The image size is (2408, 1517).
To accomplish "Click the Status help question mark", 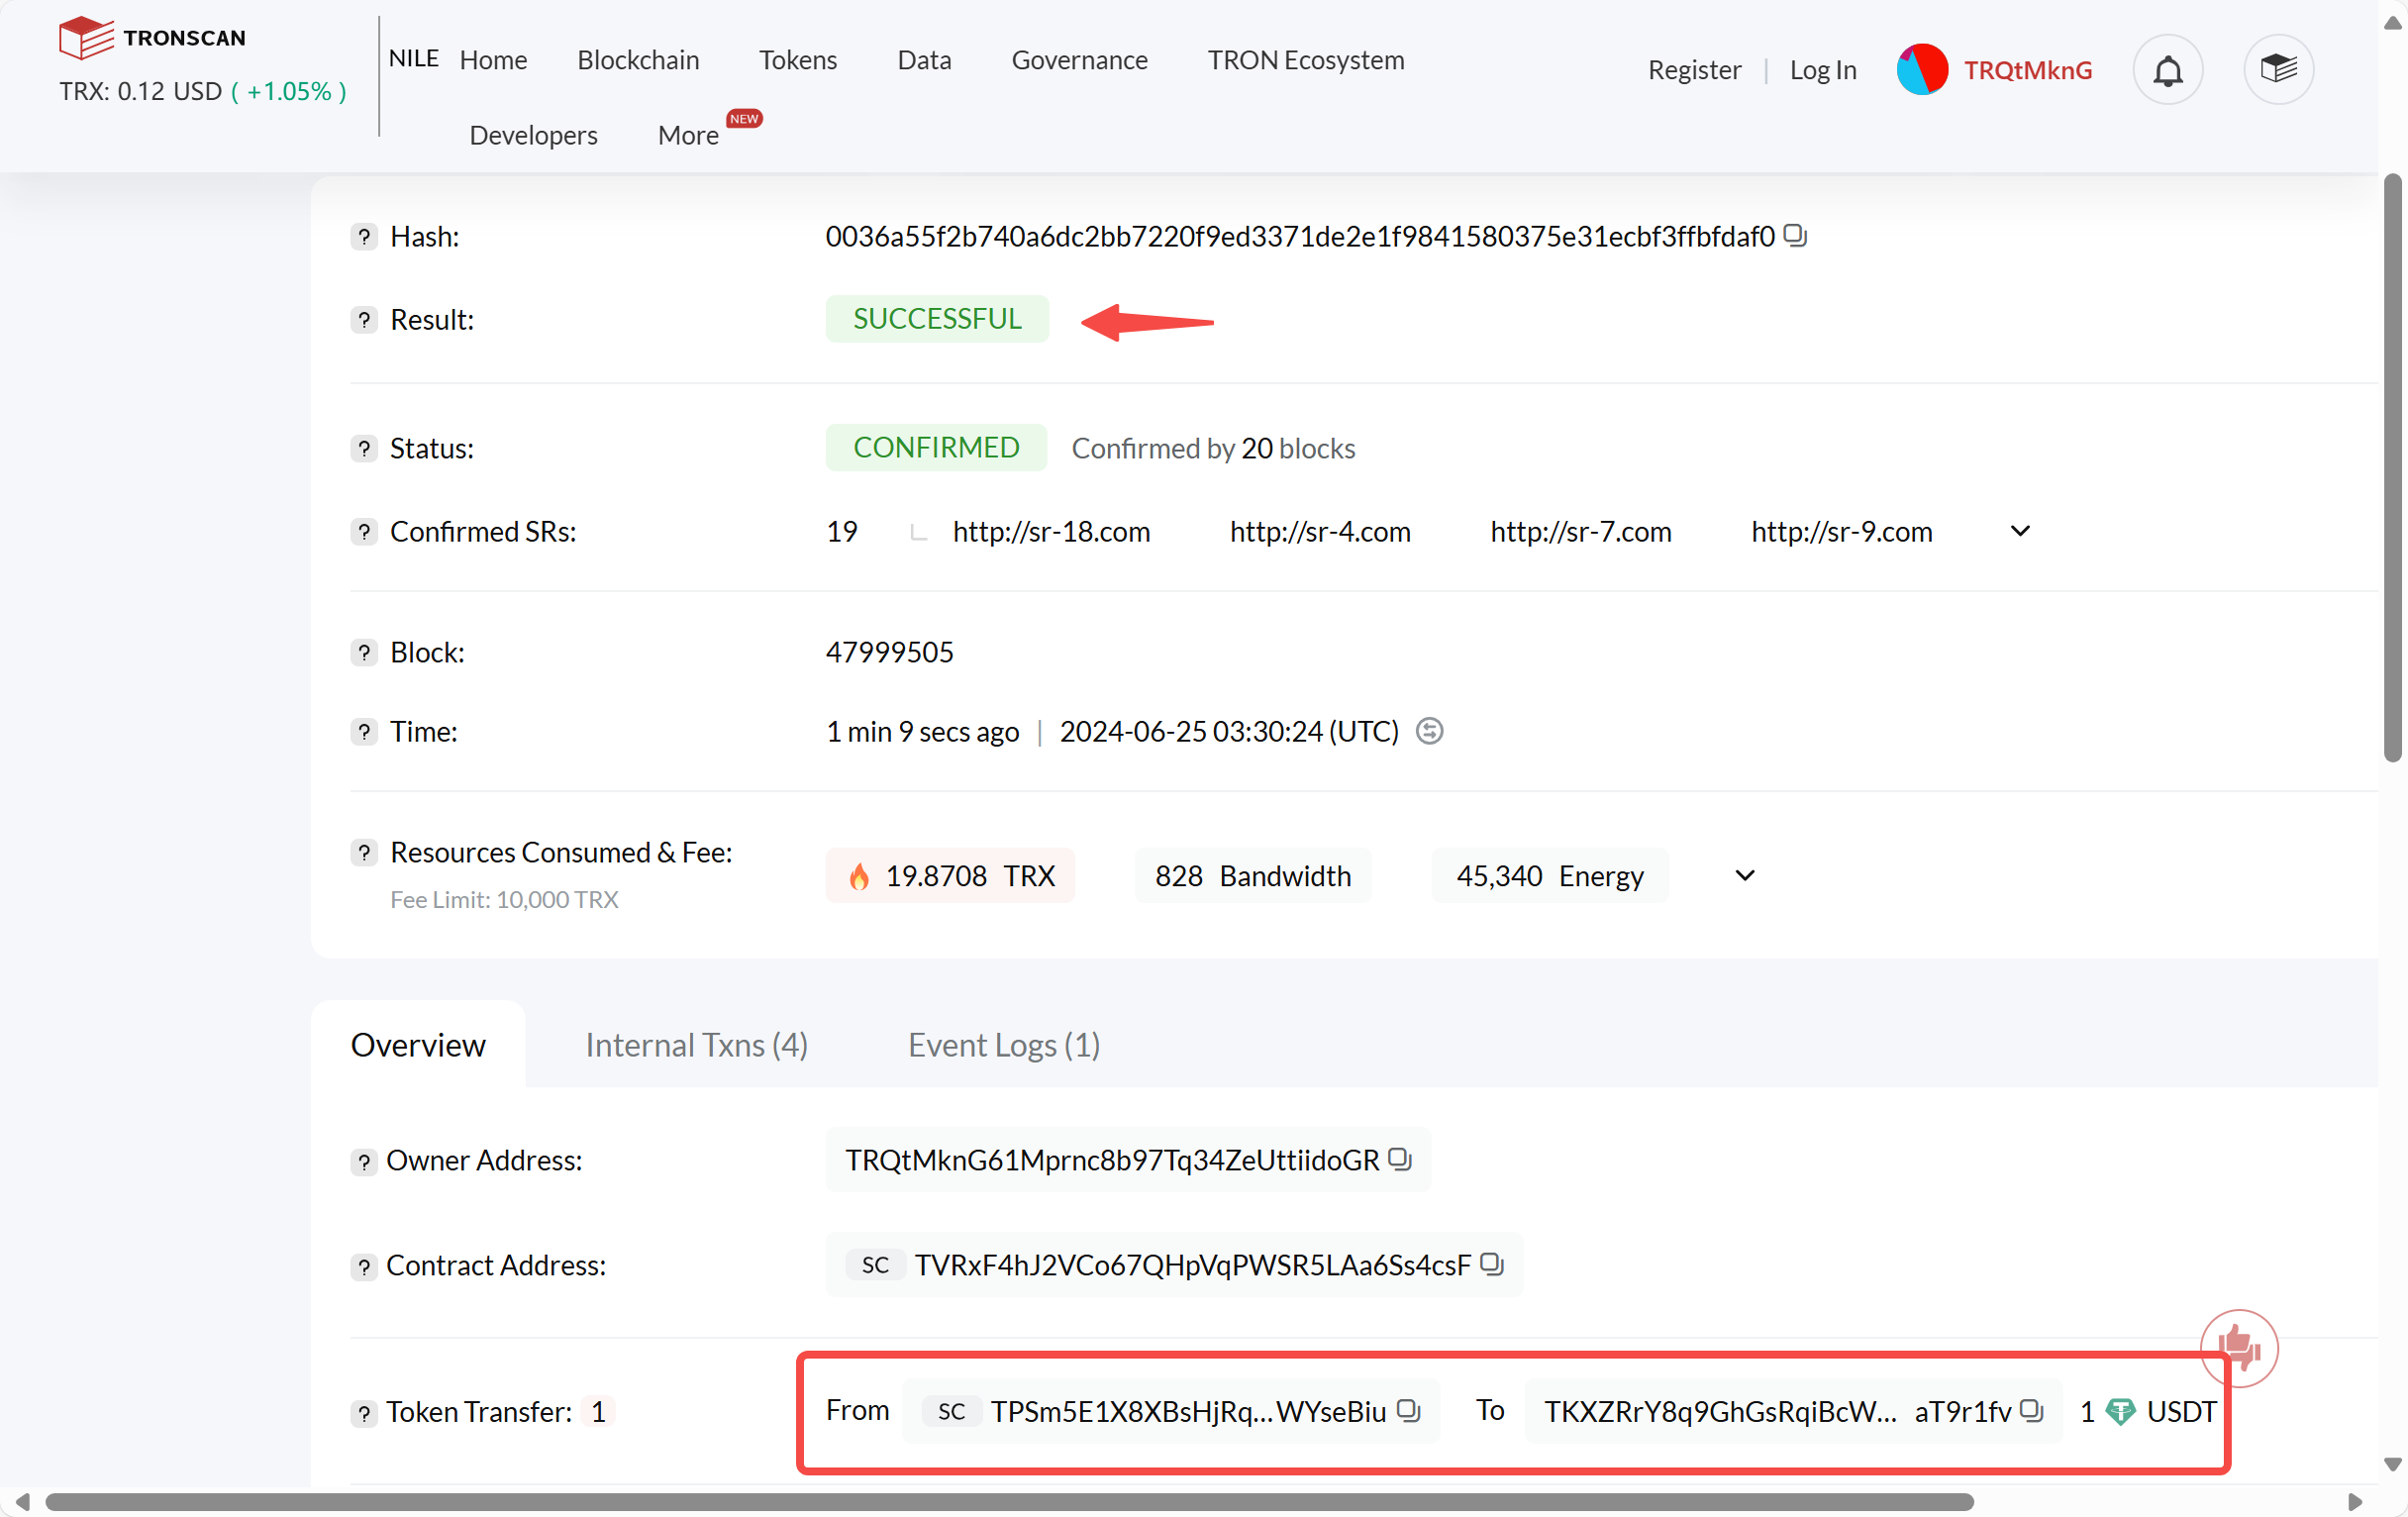I will [x=364, y=449].
